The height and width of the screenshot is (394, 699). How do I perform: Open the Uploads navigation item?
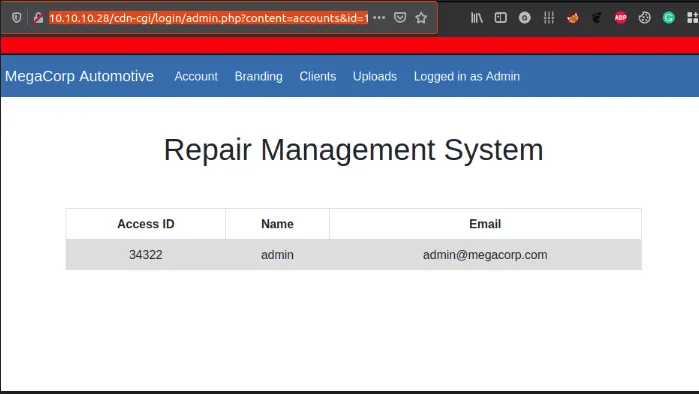(375, 76)
